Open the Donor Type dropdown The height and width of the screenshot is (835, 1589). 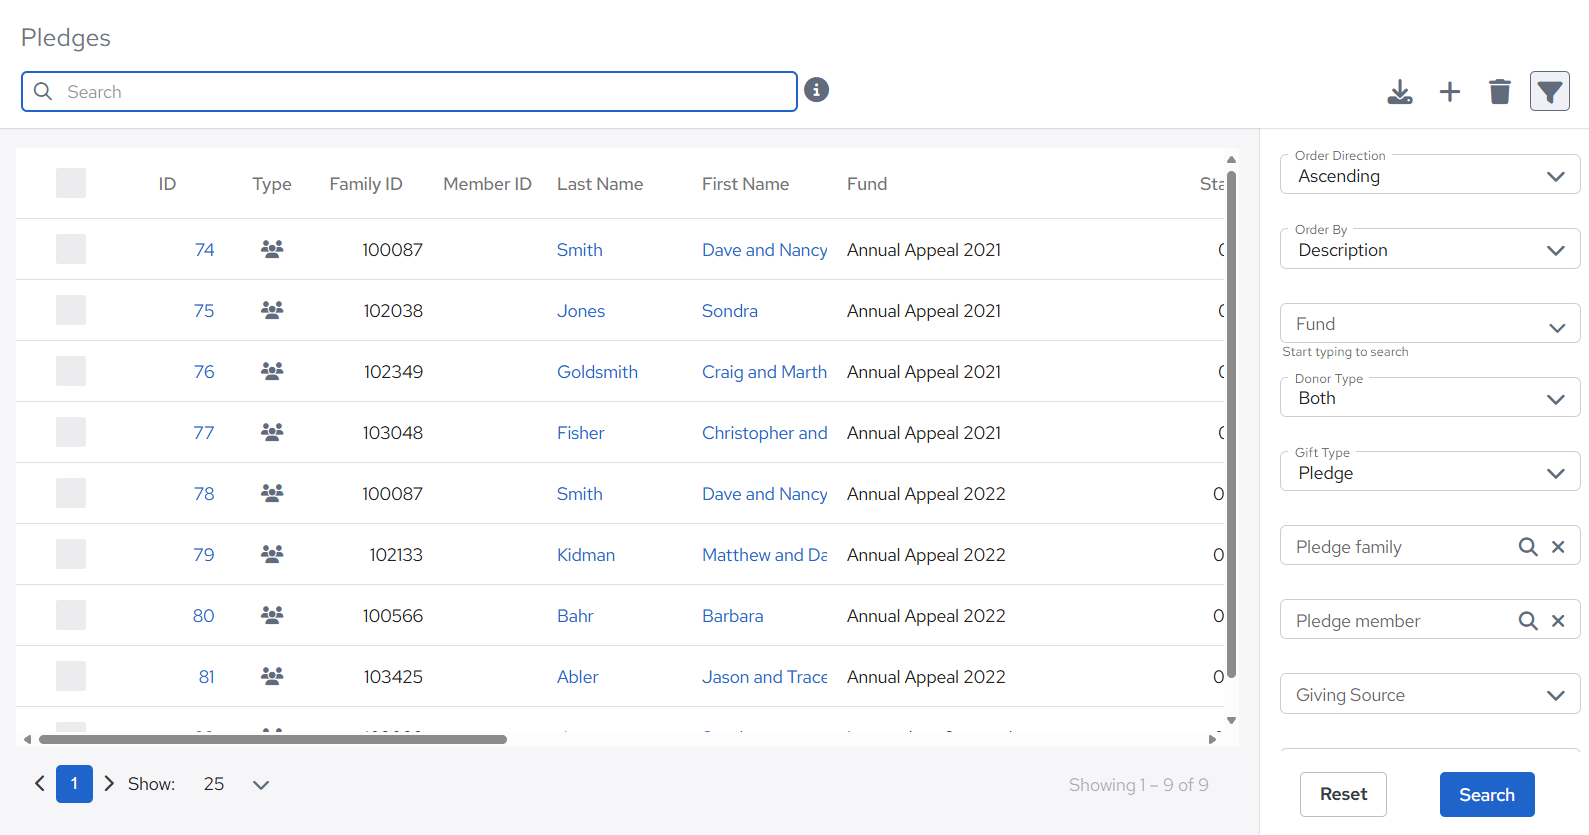[1430, 398]
